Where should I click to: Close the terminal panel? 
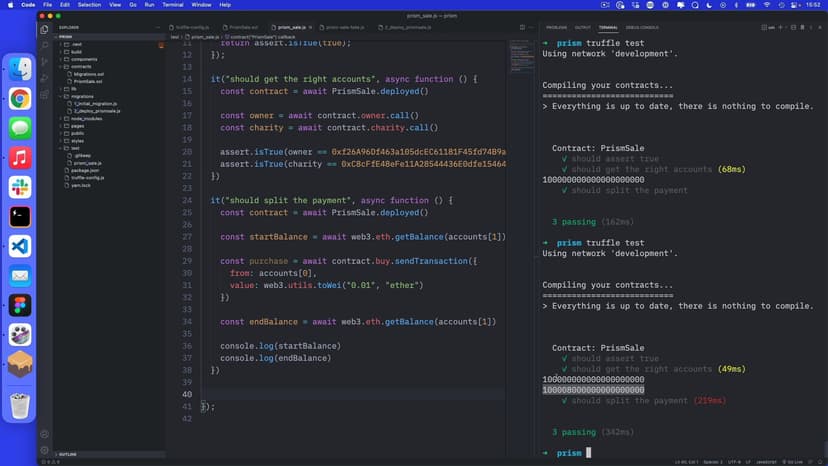point(819,27)
